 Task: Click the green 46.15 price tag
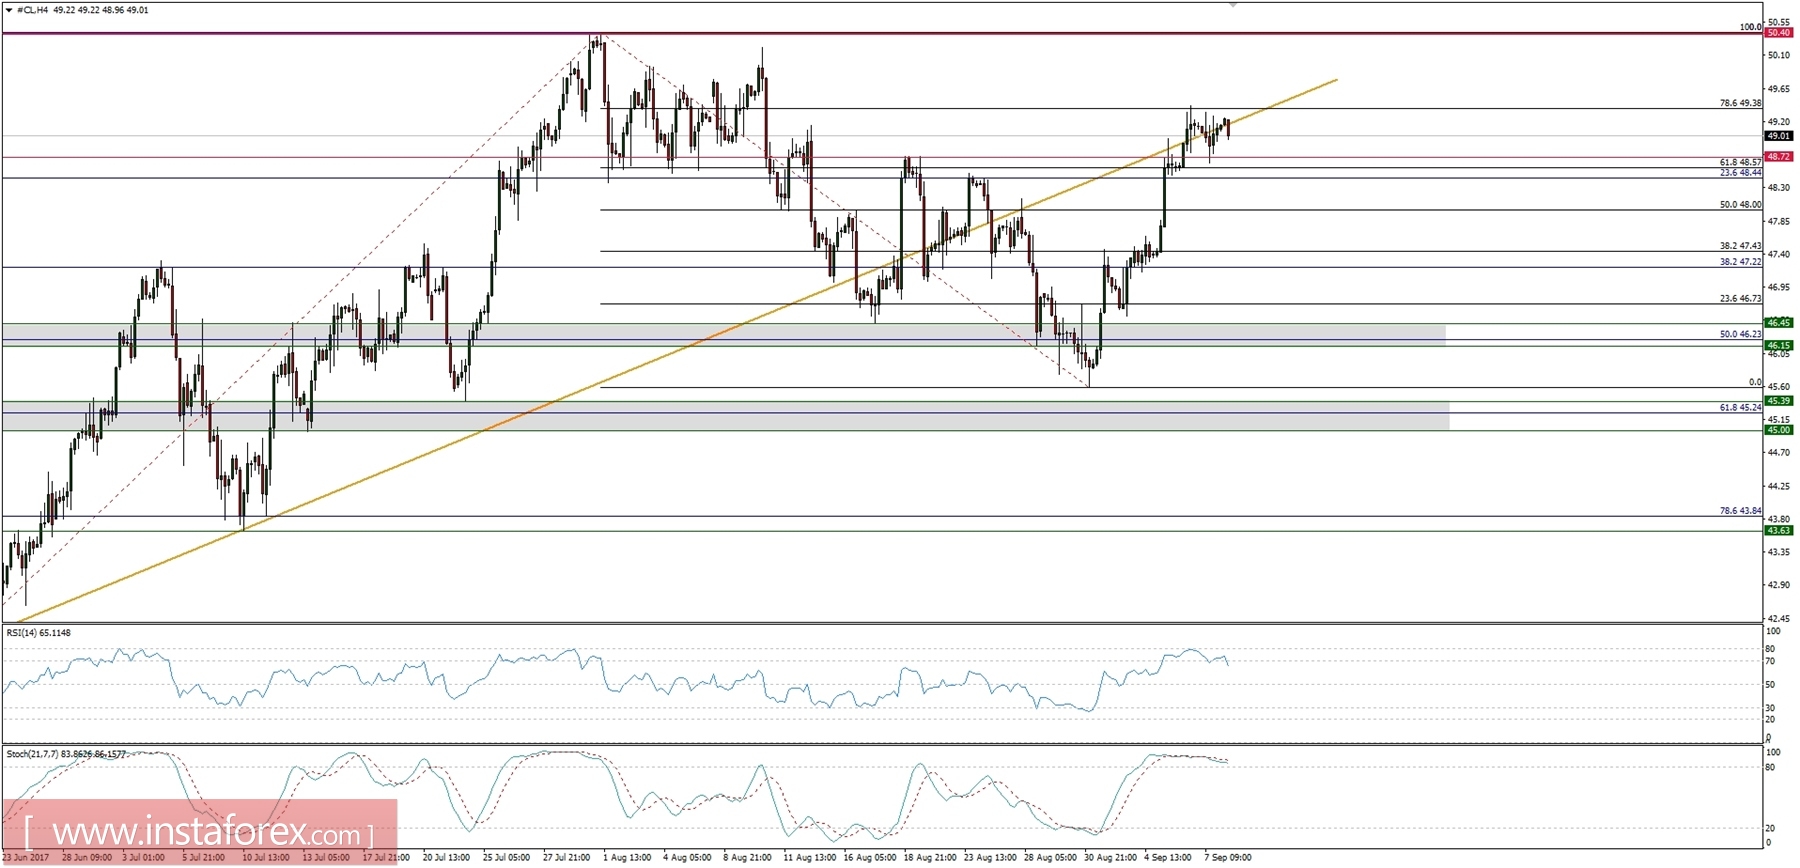tap(1779, 345)
